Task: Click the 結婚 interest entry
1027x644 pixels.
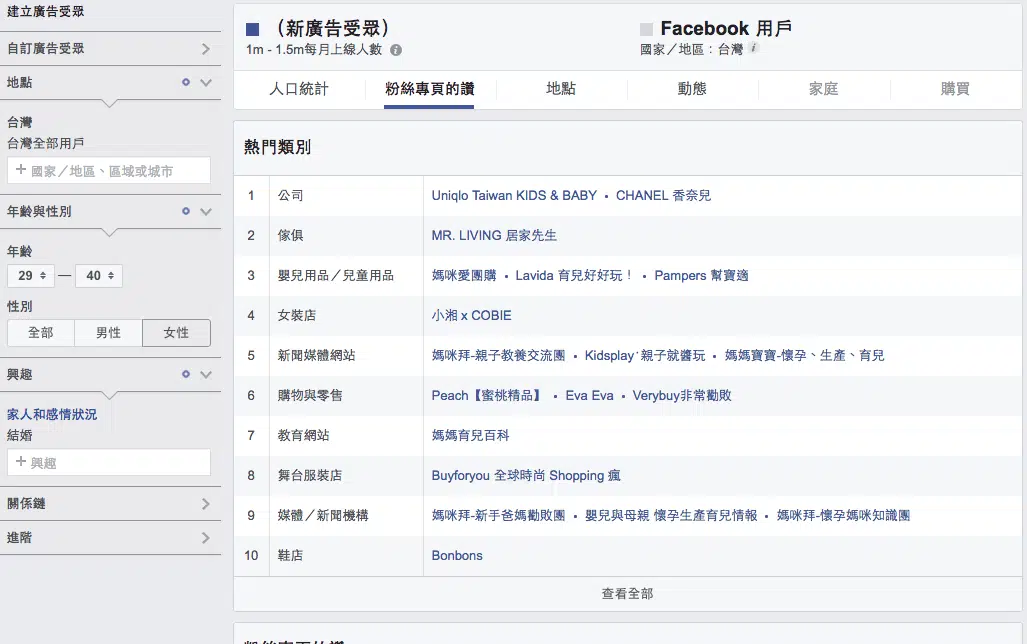Action: pyautogui.click(x=20, y=435)
